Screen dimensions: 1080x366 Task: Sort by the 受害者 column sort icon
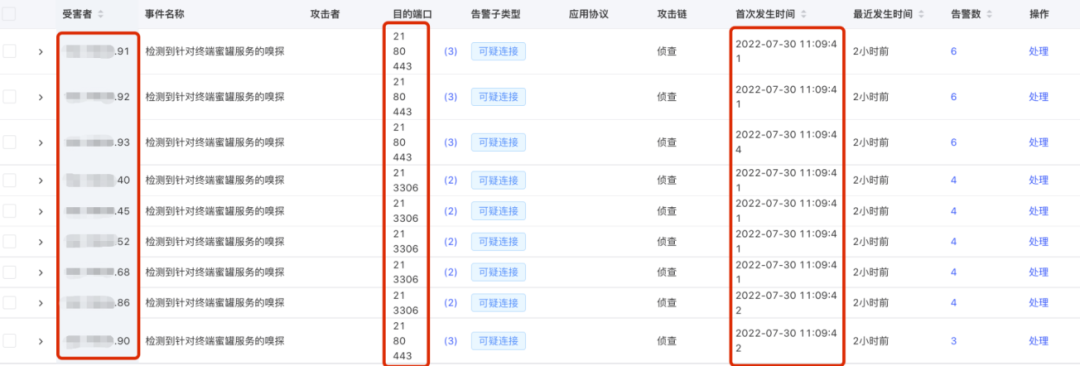(101, 14)
